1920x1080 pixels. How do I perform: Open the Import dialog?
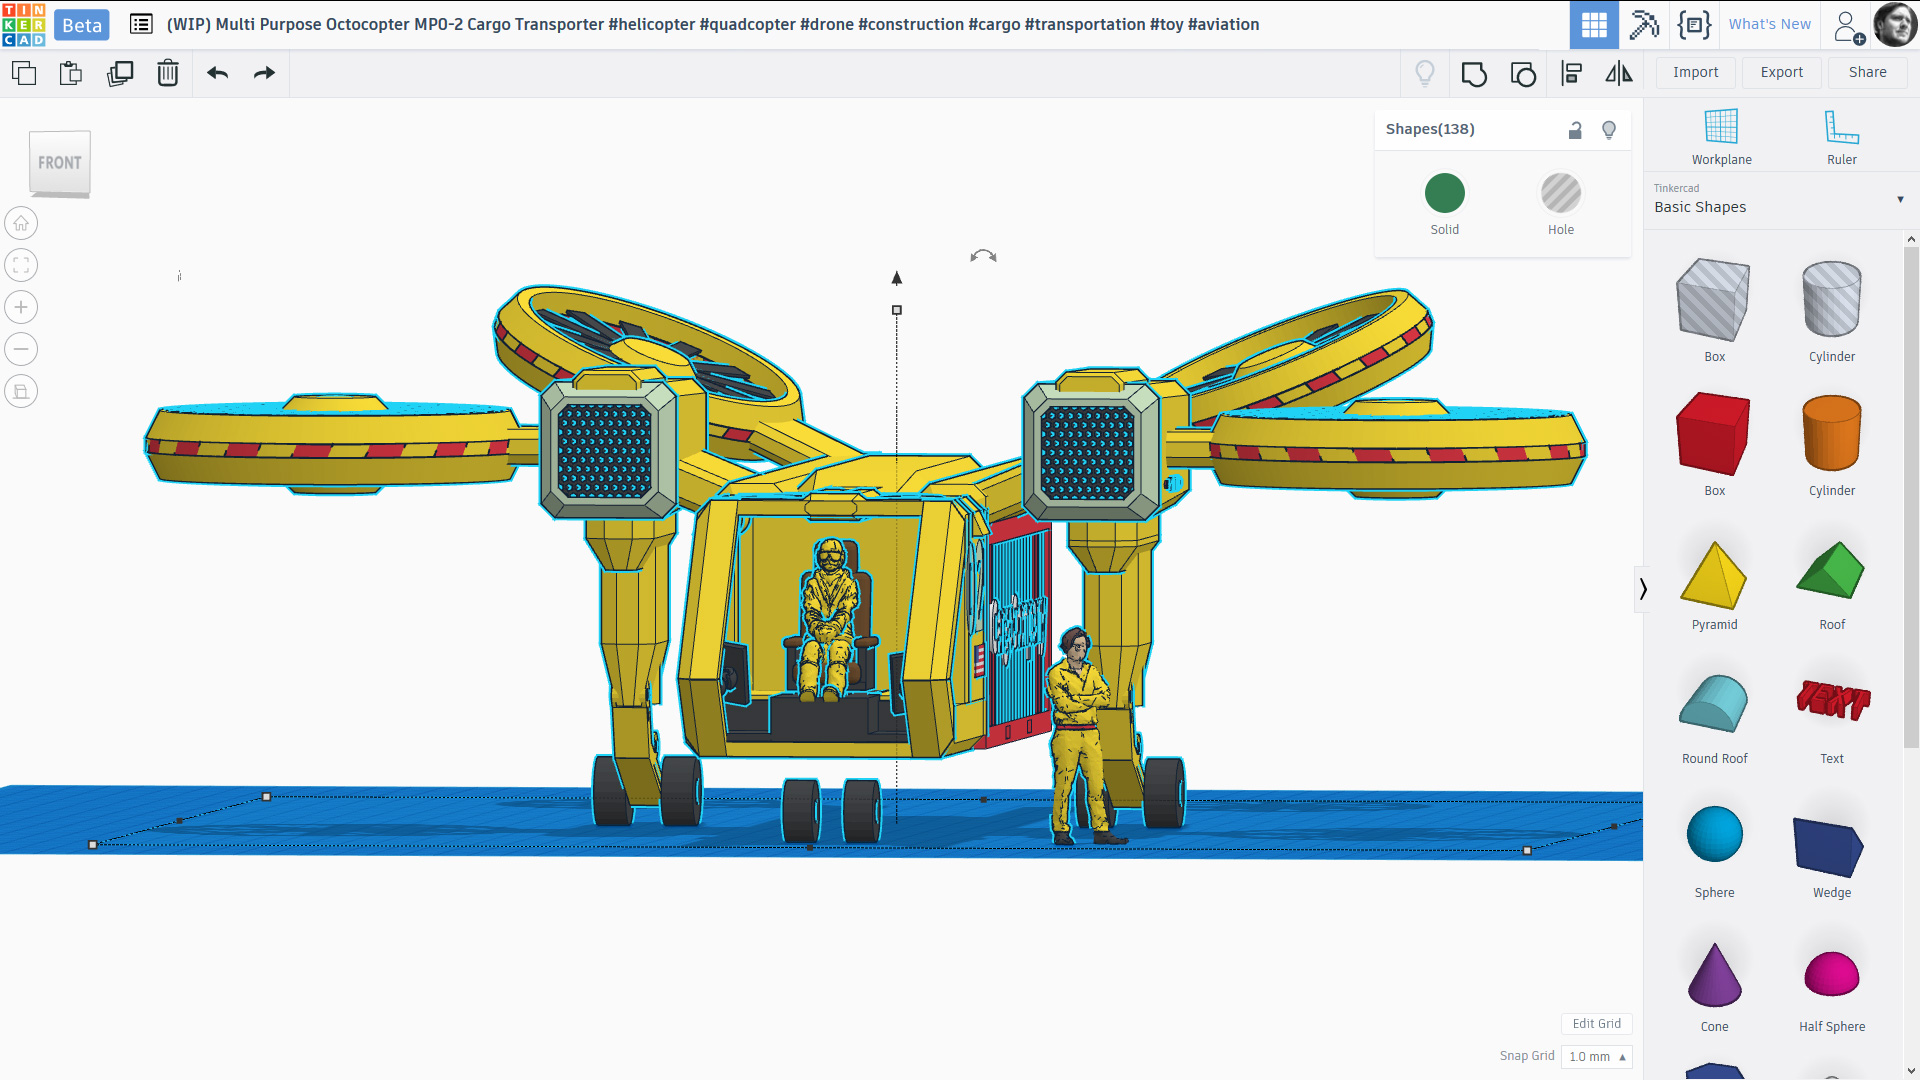click(1695, 72)
